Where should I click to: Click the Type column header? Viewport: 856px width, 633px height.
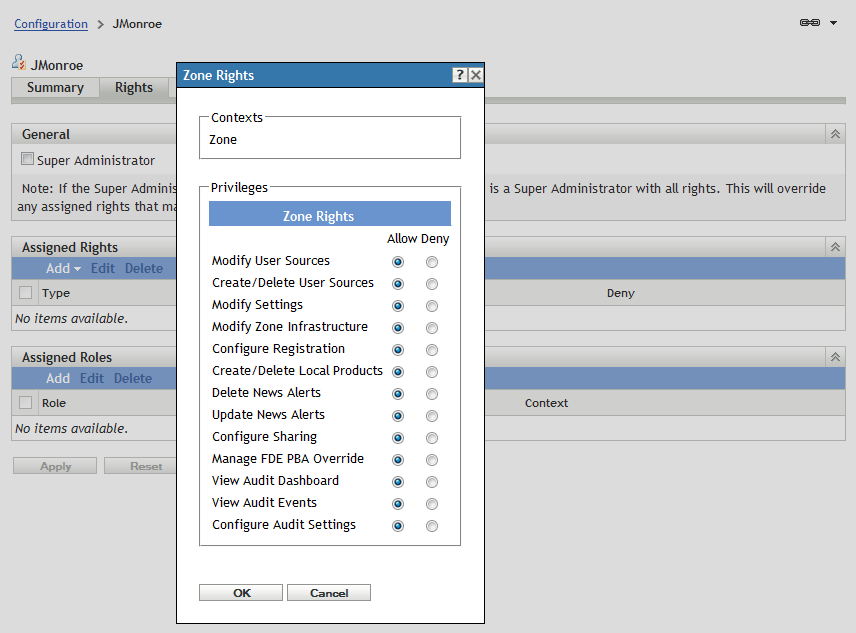click(56, 293)
